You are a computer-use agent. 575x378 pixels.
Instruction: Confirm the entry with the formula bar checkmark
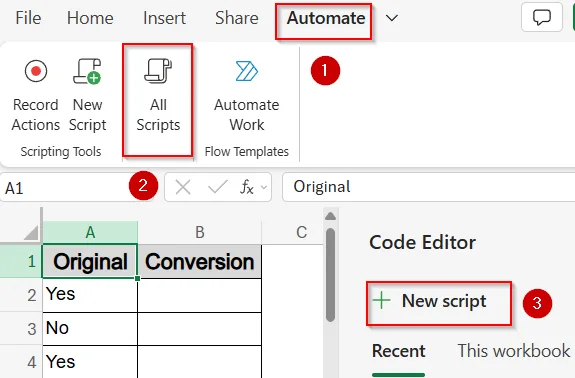tap(217, 187)
